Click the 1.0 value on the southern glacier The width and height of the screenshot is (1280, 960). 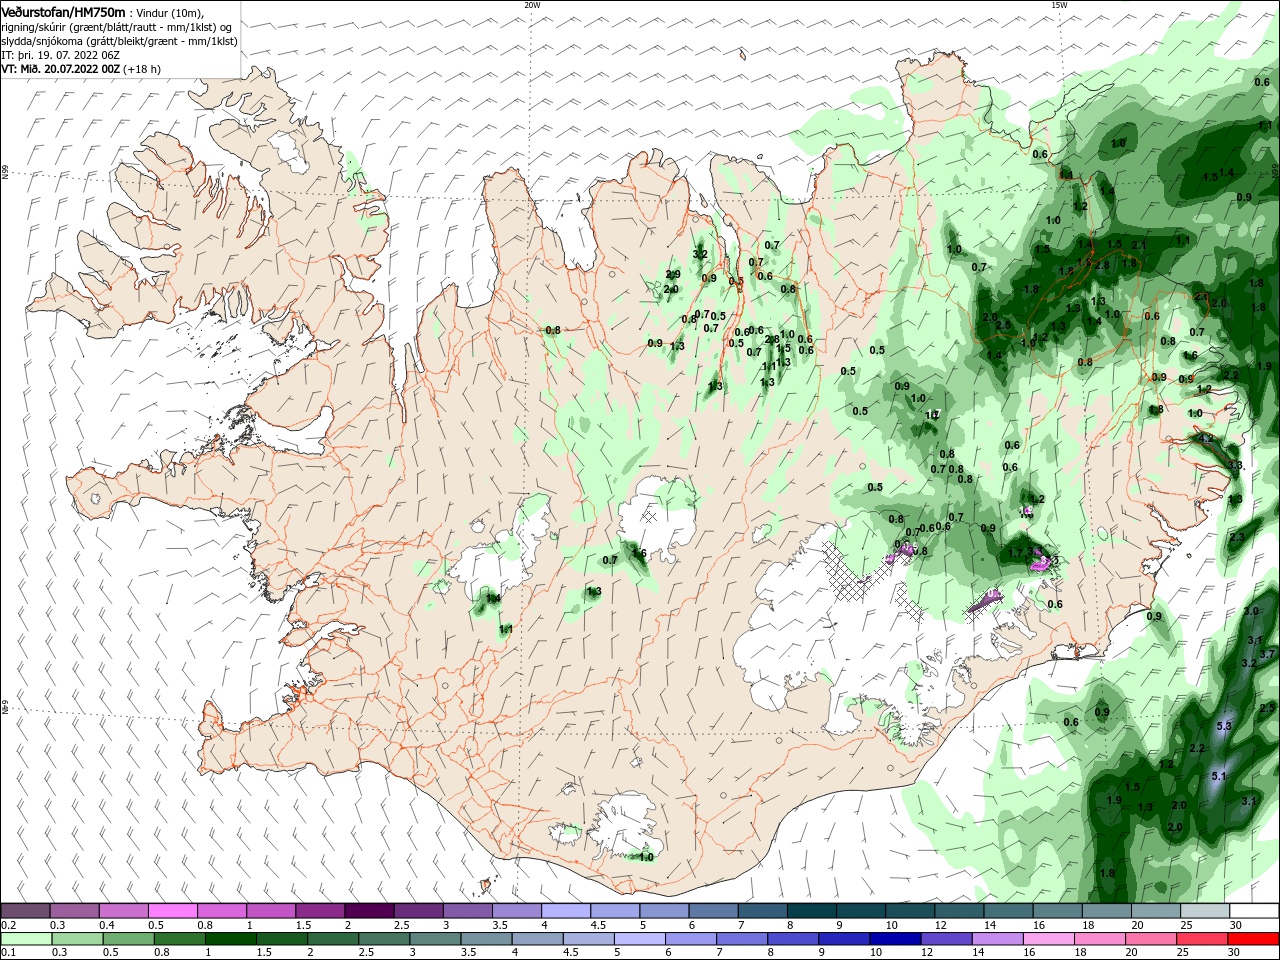tap(646, 857)
